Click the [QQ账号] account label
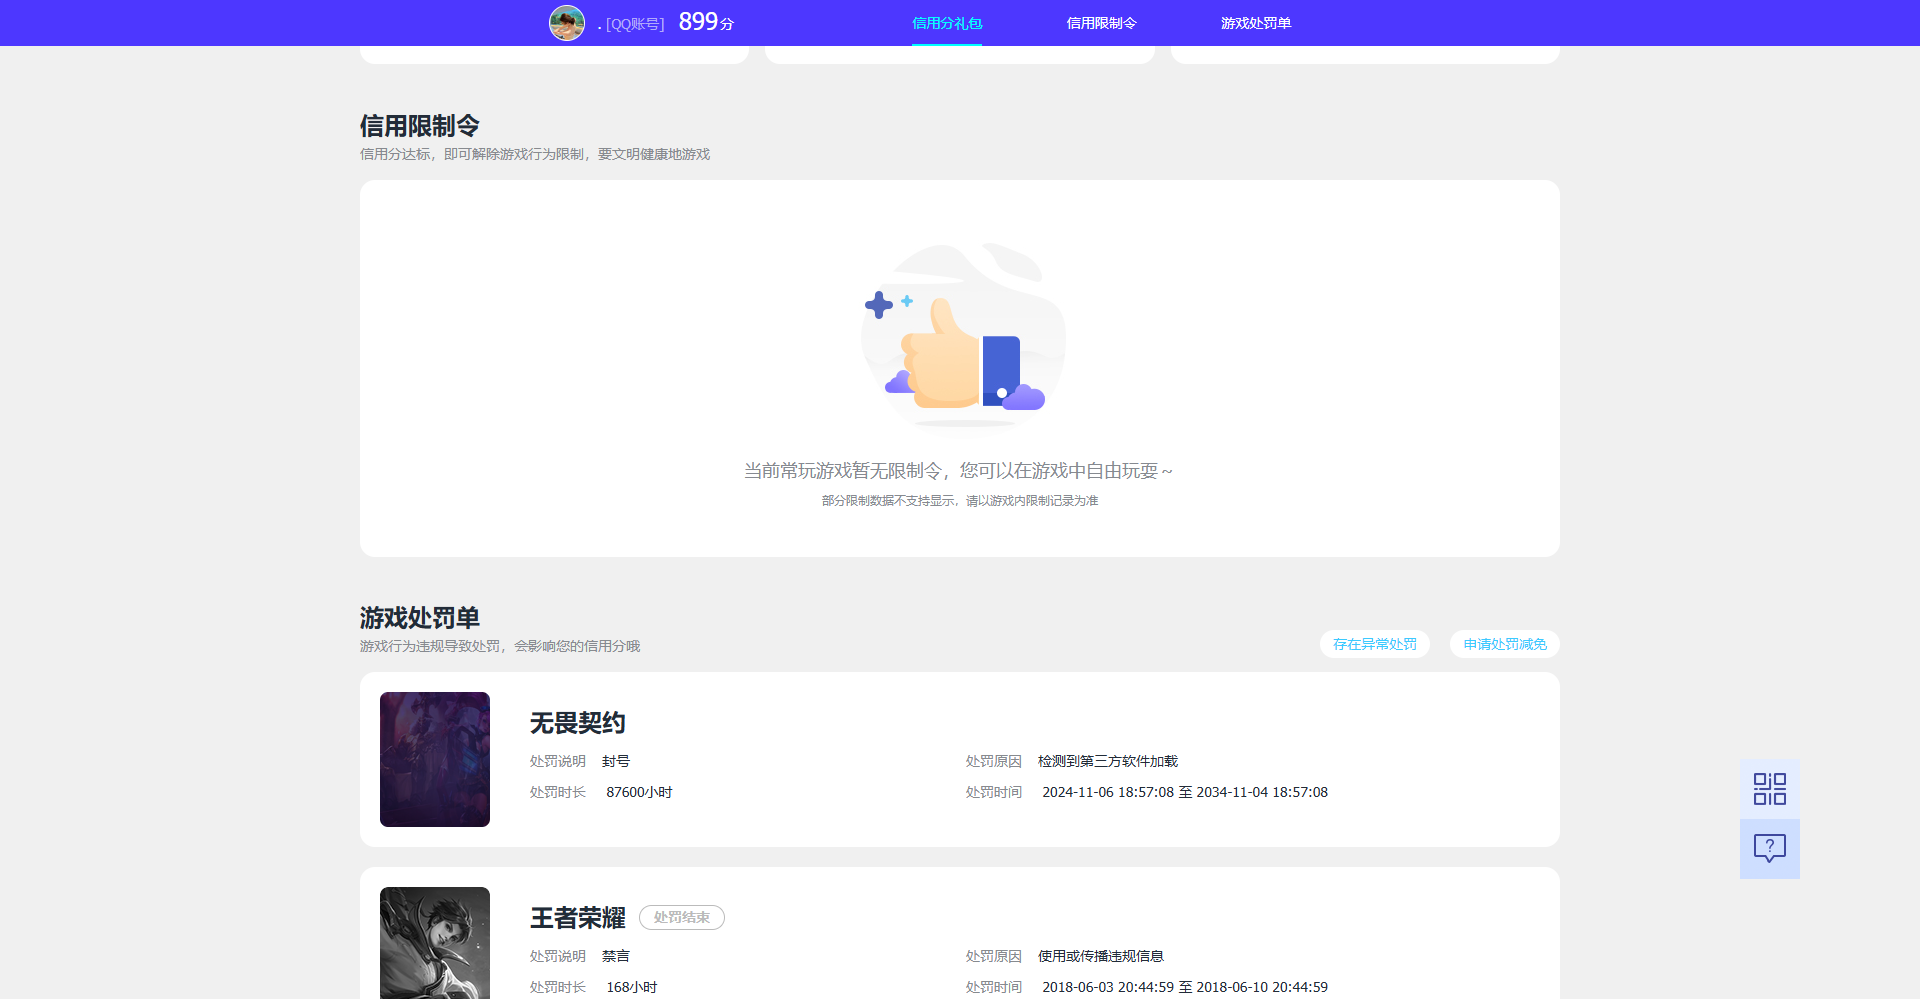The height and width of the screenshot is (999, 1920). (635, 22)
